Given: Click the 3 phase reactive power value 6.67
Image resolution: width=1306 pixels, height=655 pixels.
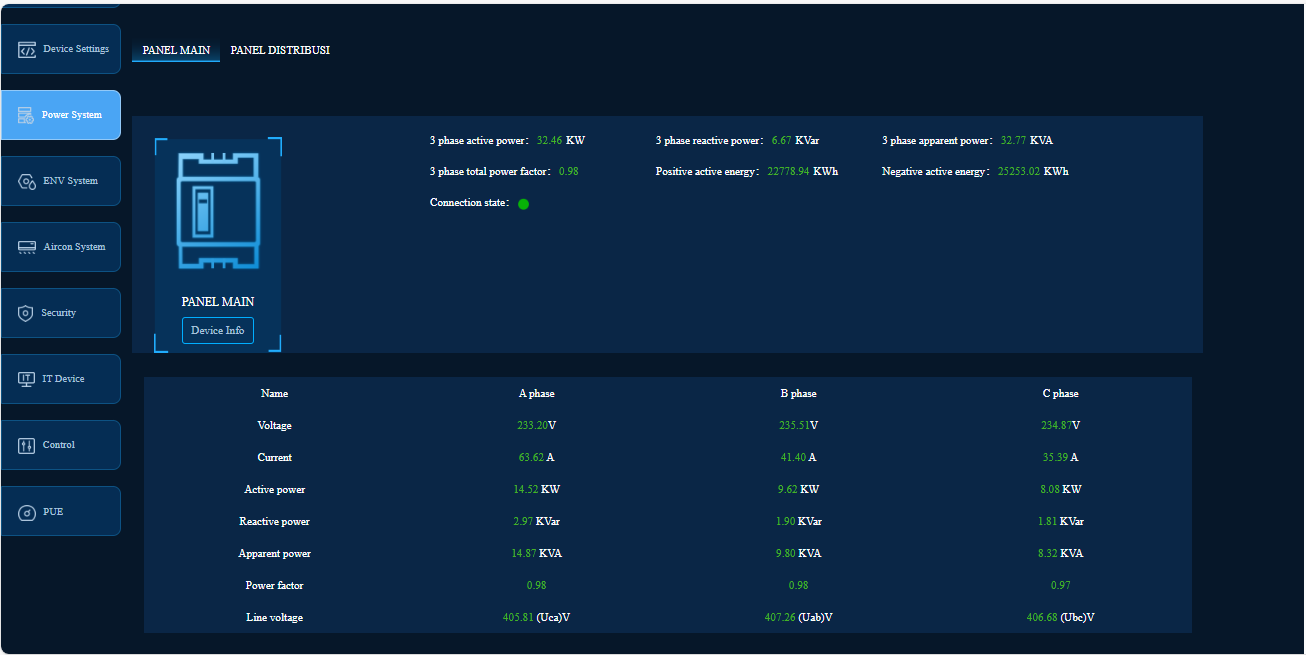Looking at the screenshot, I should (x=782, y=141).
